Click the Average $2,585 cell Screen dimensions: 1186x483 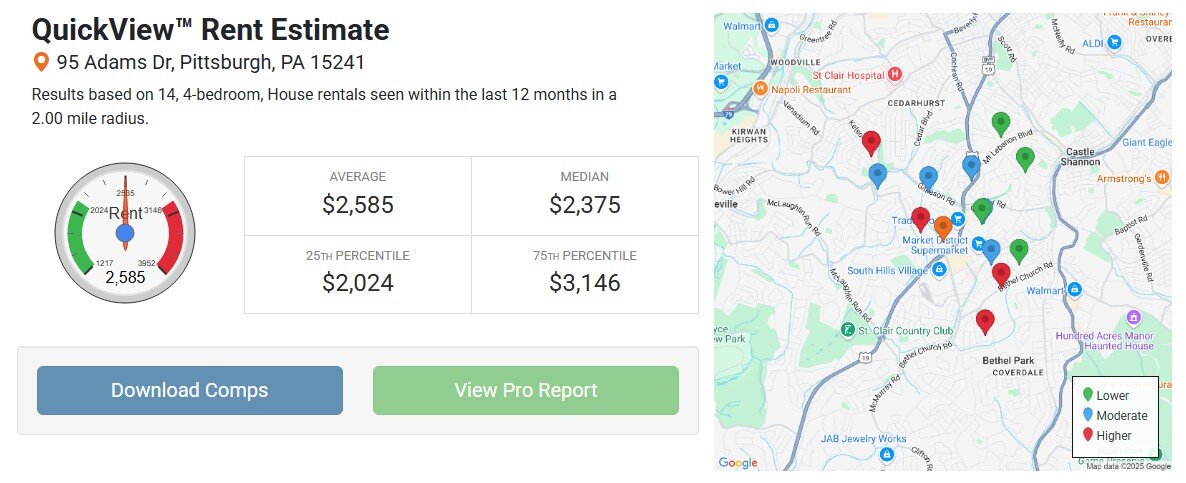[x=358, y=197]
